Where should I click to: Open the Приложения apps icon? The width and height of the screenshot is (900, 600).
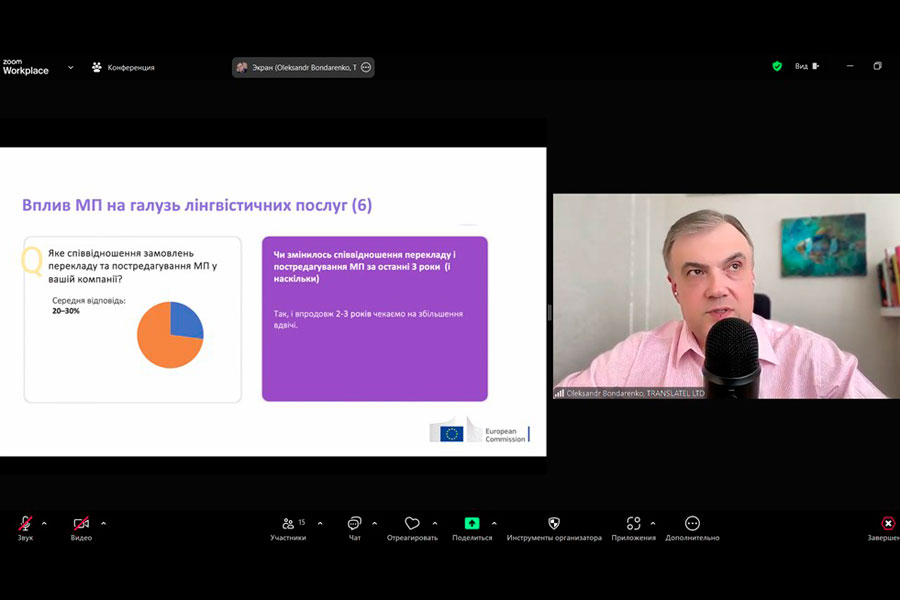(x=633, y=523)
